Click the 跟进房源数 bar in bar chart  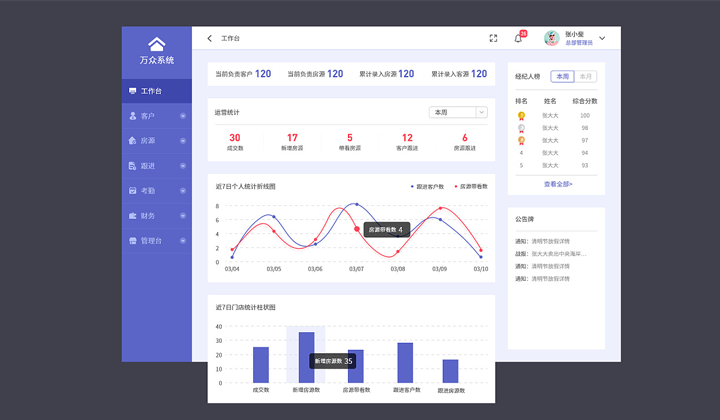450,371
